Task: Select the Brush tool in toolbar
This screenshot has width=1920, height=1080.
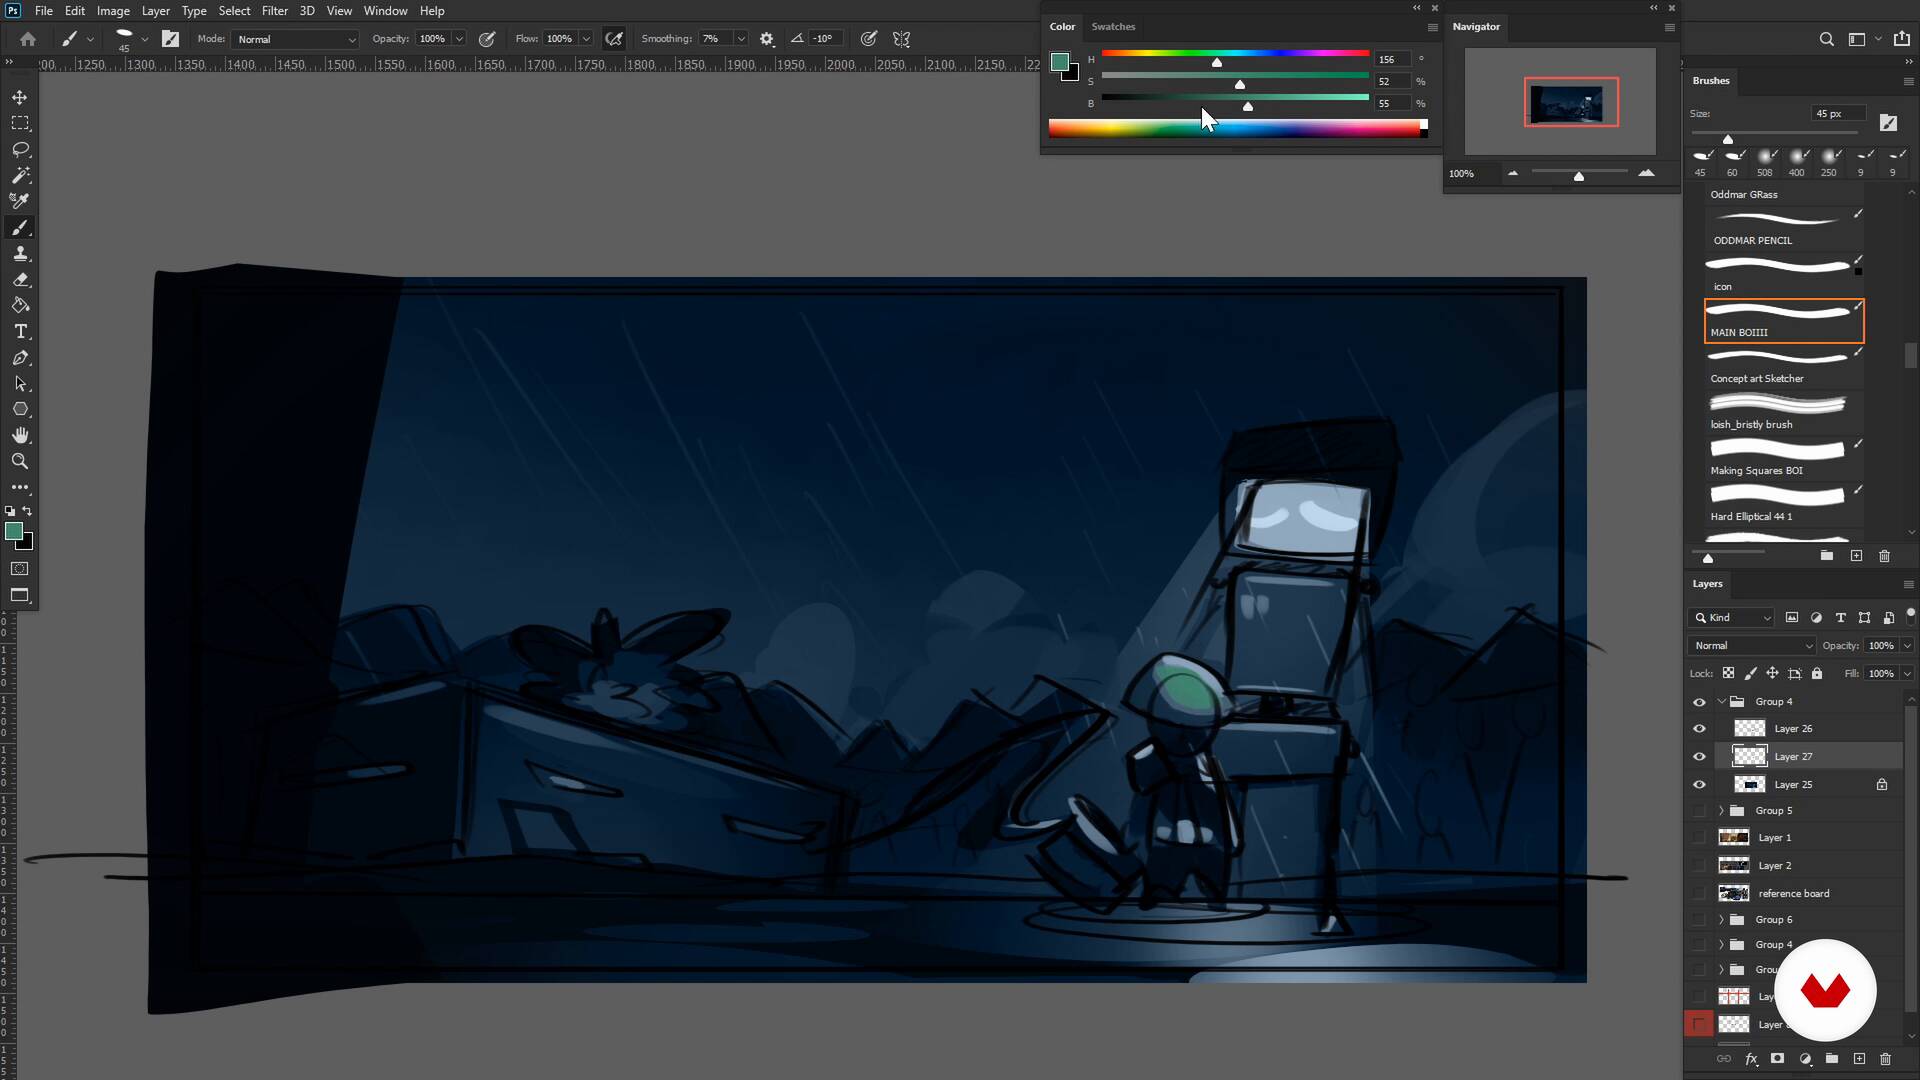Action: 20,227
